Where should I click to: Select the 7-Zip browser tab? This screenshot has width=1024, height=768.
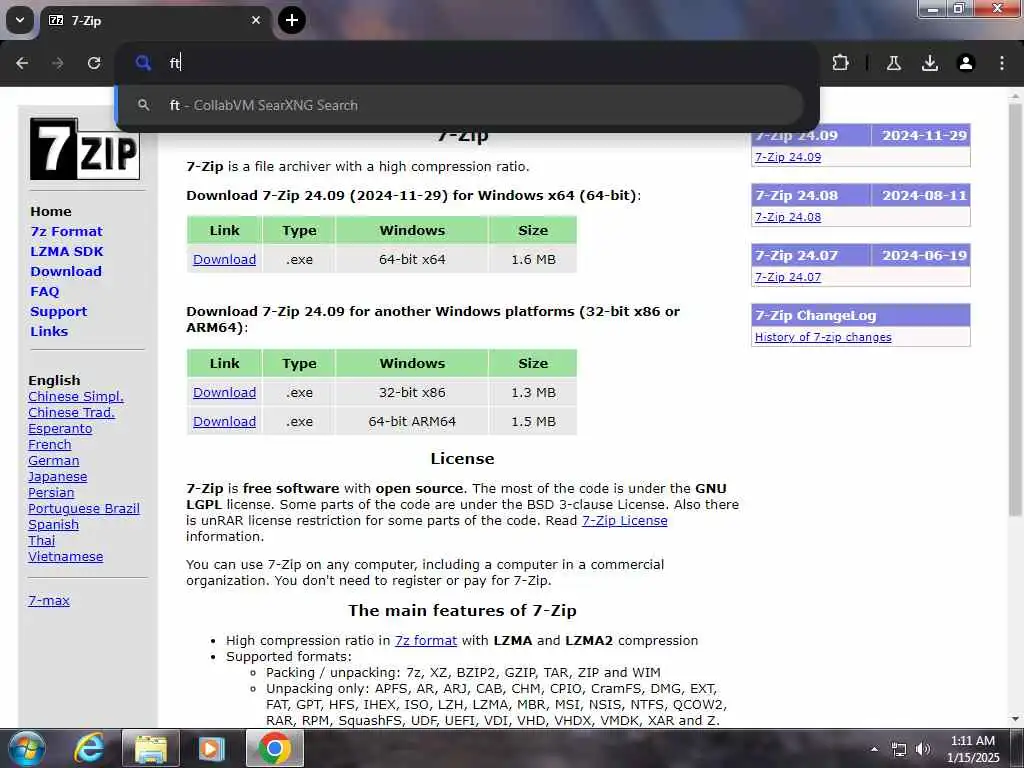pos(156,21)
